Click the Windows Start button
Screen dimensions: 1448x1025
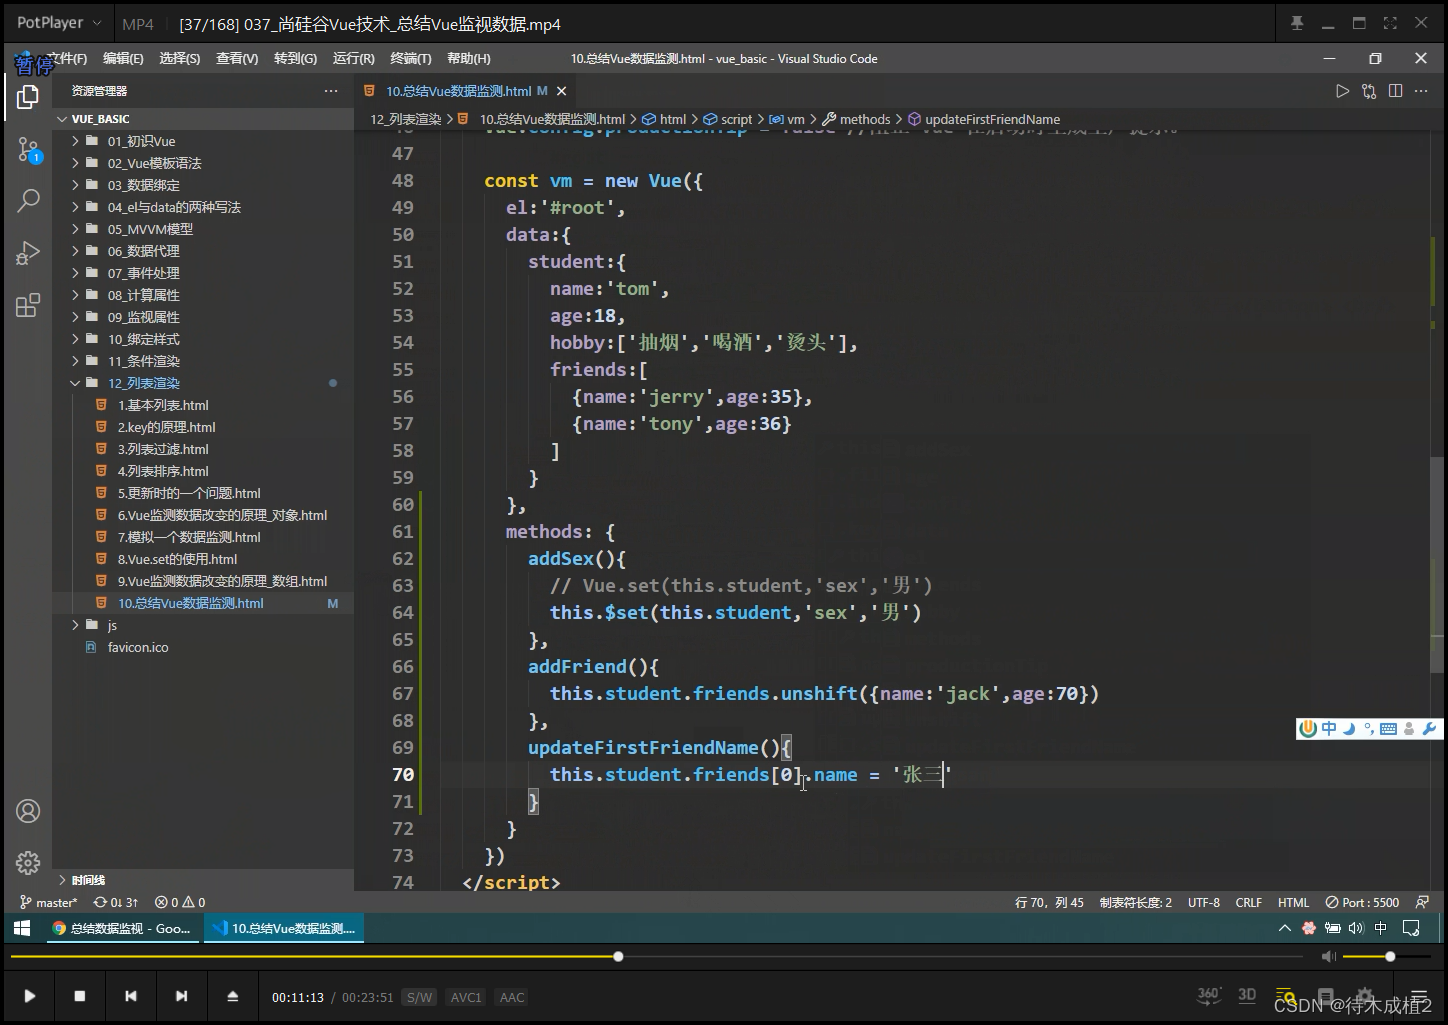click(x=22, y=928)
